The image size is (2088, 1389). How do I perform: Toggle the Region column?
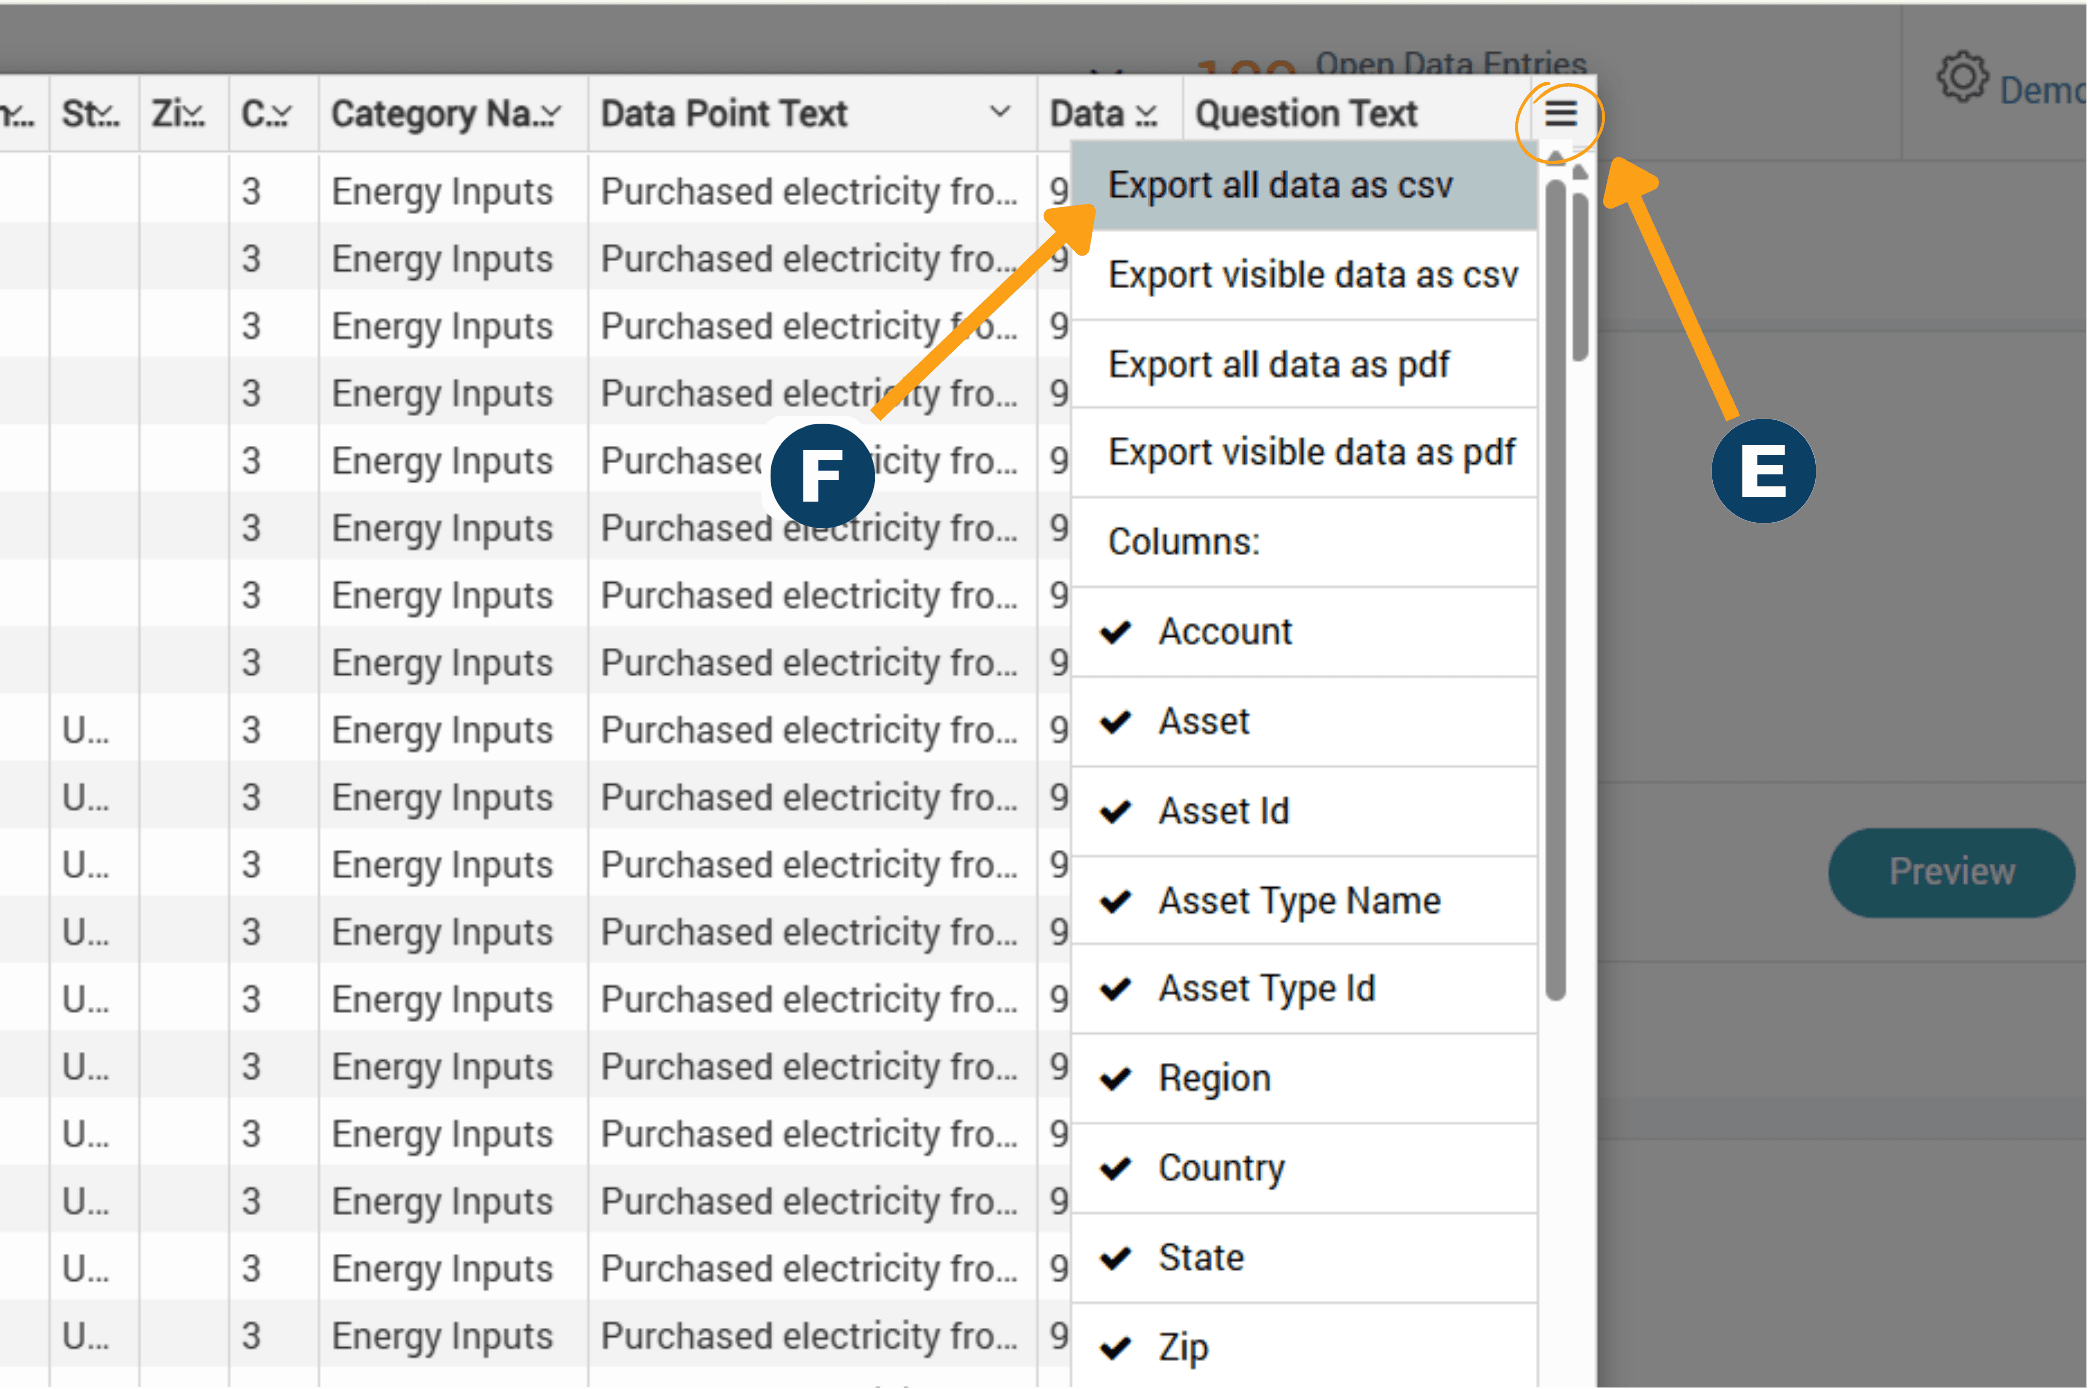tap(1304, 1079)
